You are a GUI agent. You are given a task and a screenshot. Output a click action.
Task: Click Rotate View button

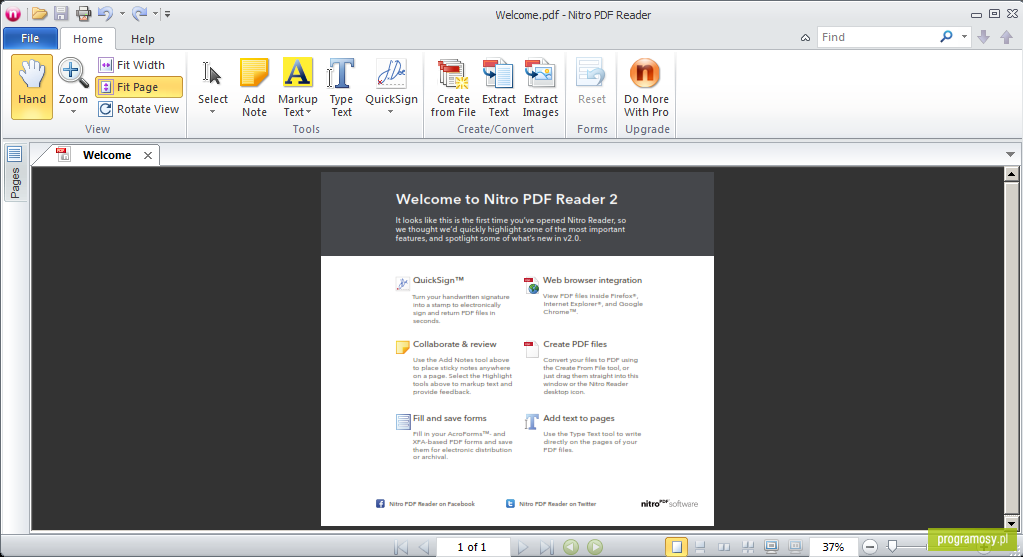[x=139, y=109]
